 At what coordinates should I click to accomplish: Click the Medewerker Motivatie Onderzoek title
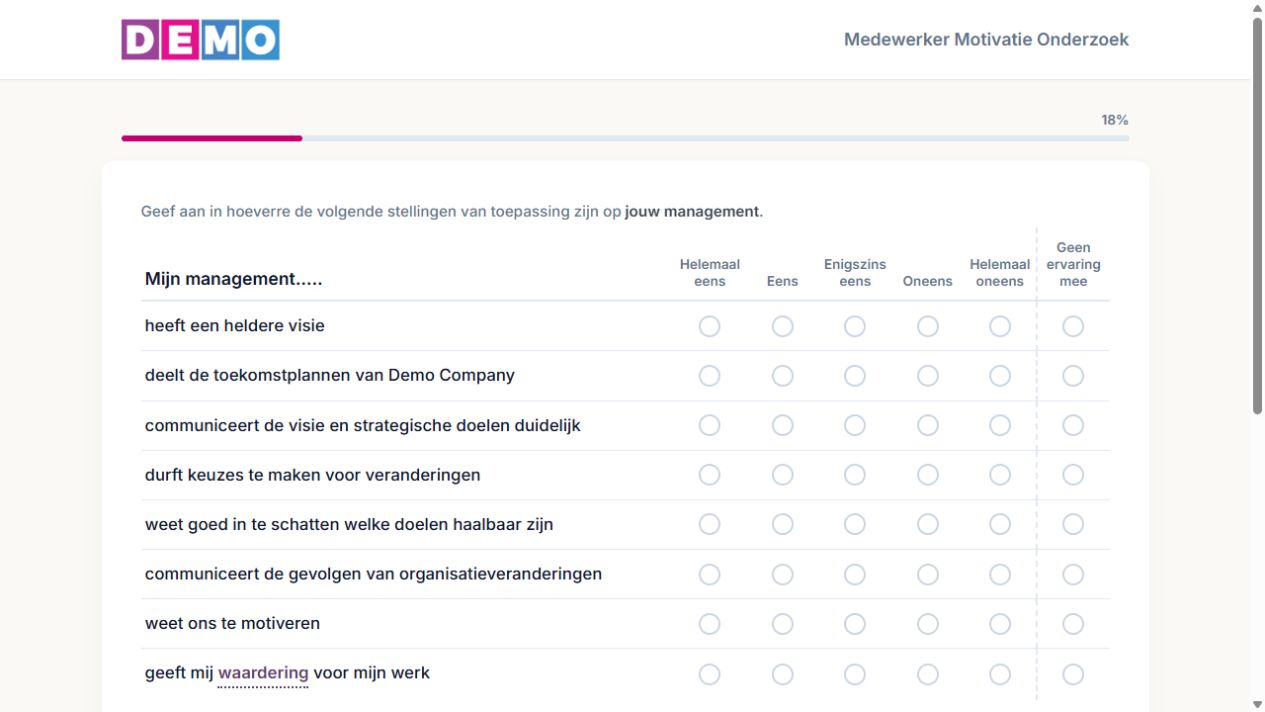click(986, 40)
